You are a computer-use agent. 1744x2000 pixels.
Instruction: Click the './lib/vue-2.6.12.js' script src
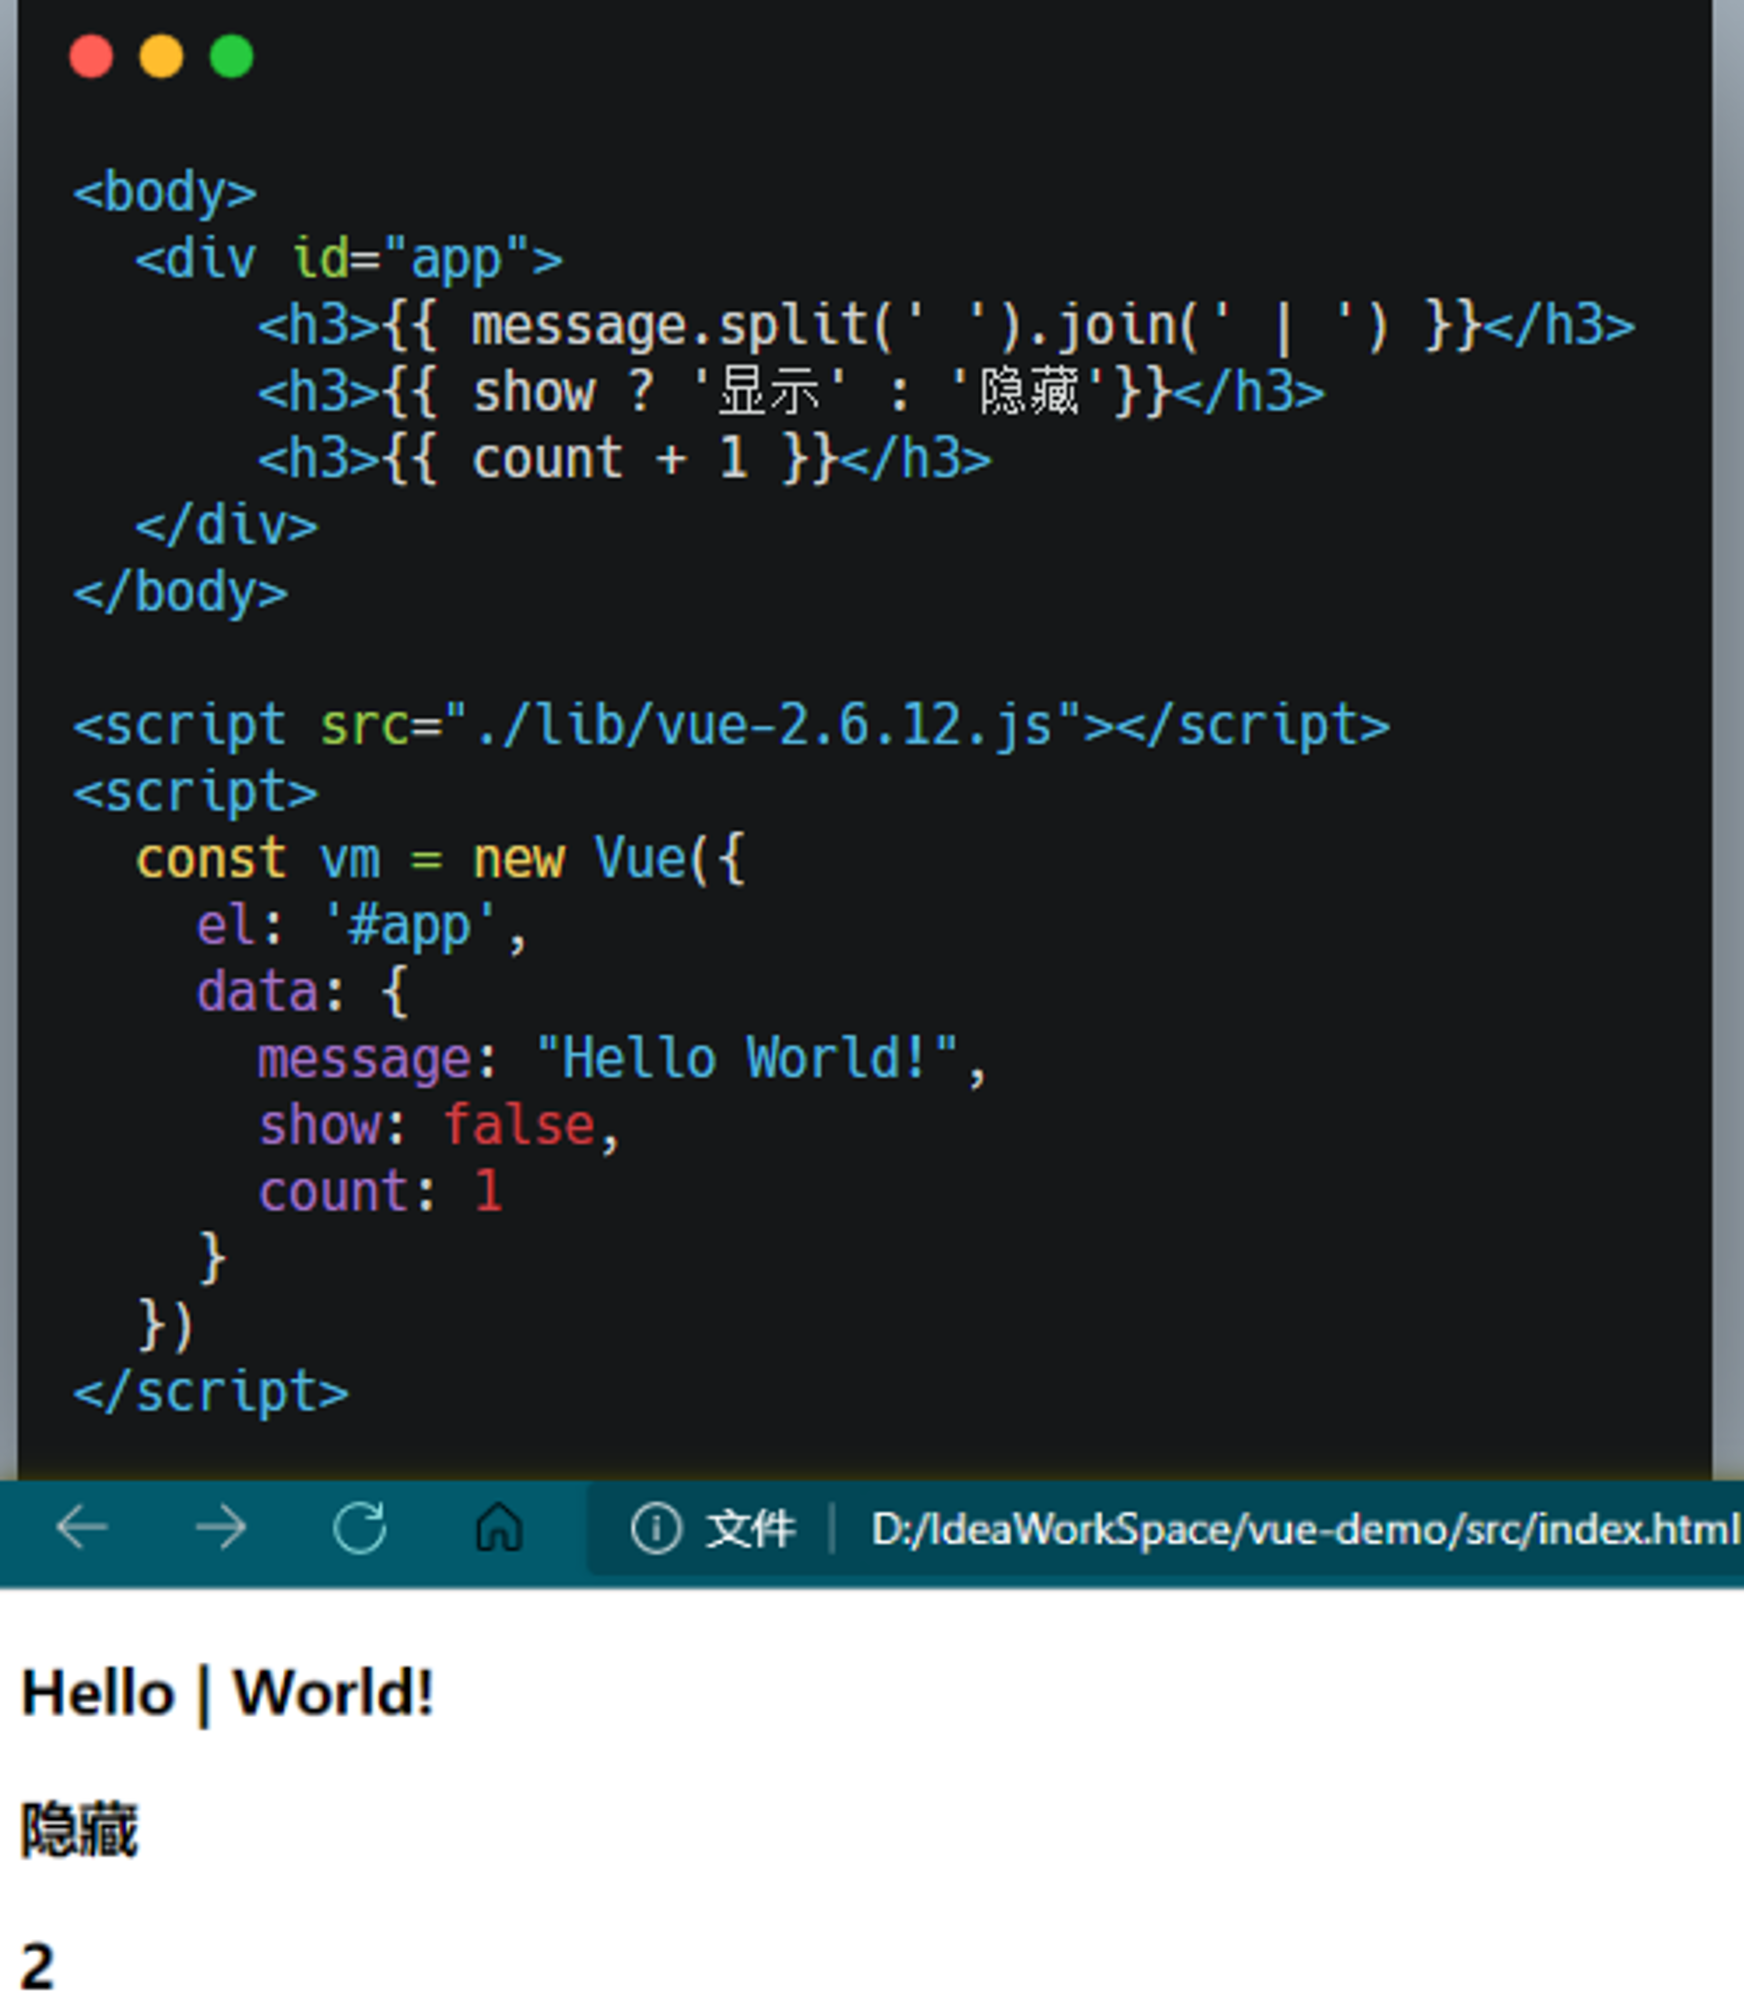click(x=765, y=724)
